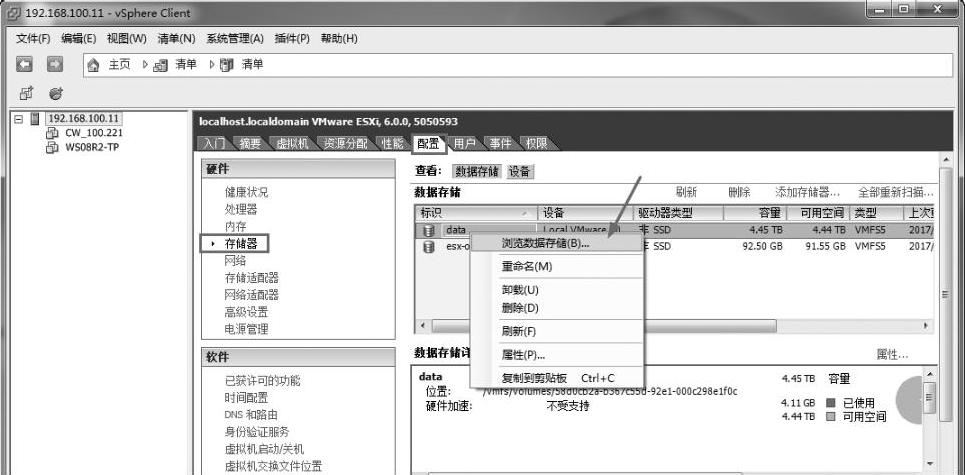Image resolution: width=965 pixels, height=475 pixels.
Task: Select 存储适配器 in hardware list
Action: coord(252,277)
